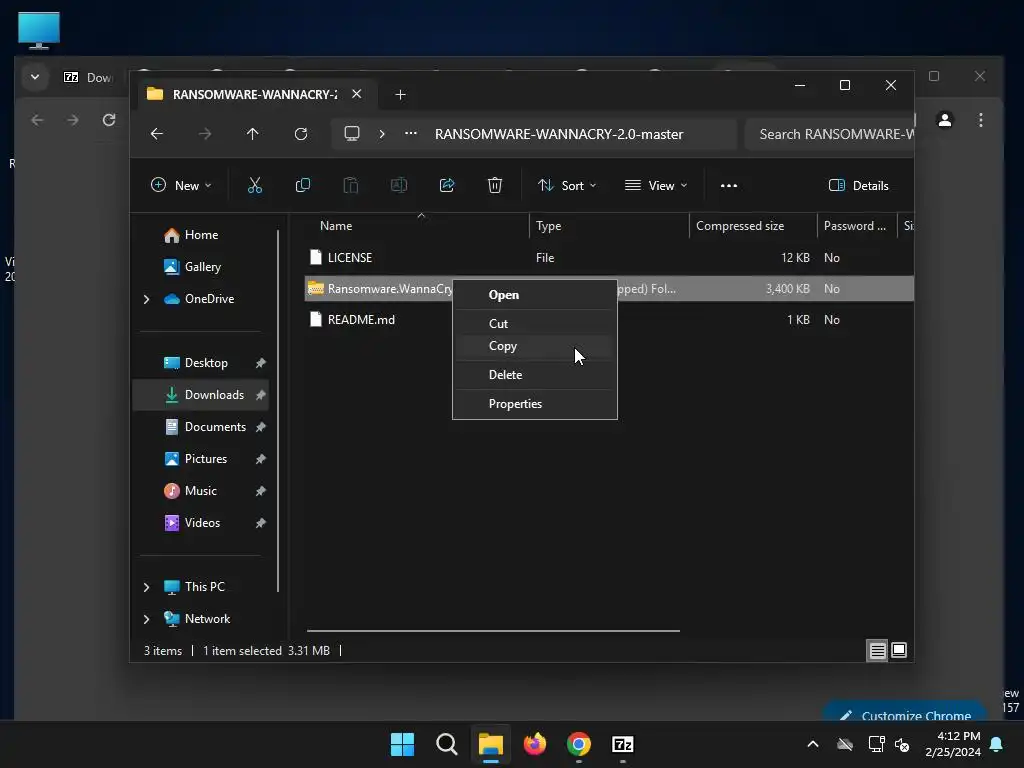Click the address bar ellipsis breadcrumb

click(x=411, y=133)
